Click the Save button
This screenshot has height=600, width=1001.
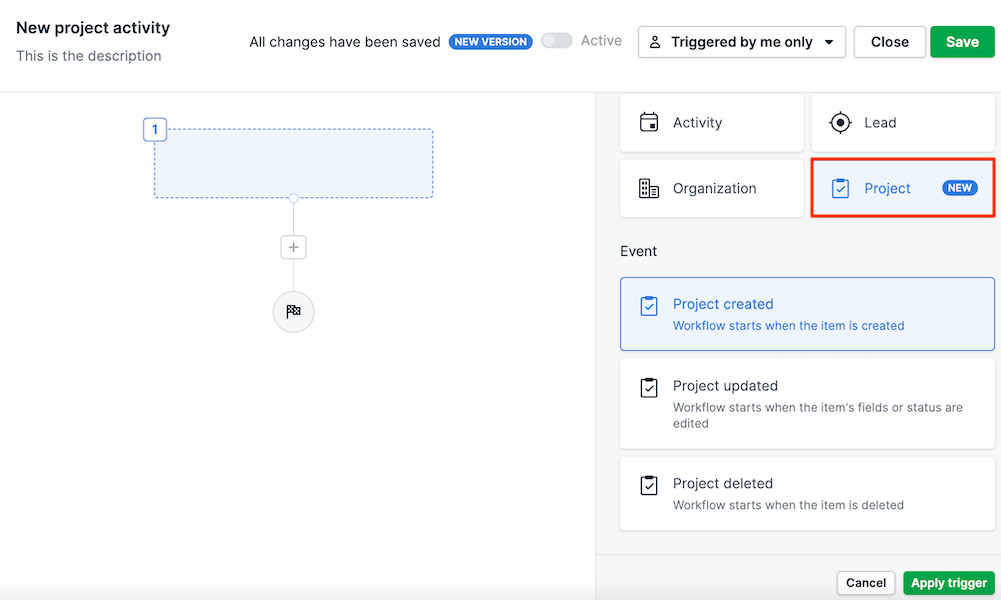(961, 41)
